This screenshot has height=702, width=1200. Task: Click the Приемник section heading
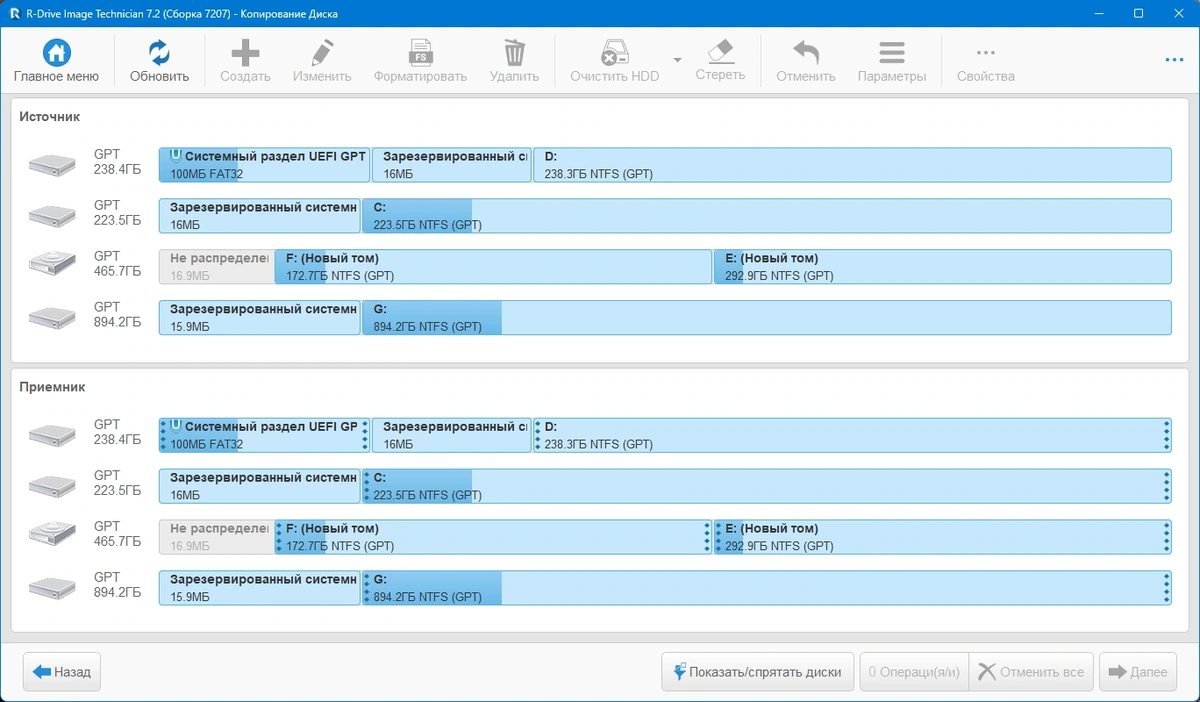[52, 387]
